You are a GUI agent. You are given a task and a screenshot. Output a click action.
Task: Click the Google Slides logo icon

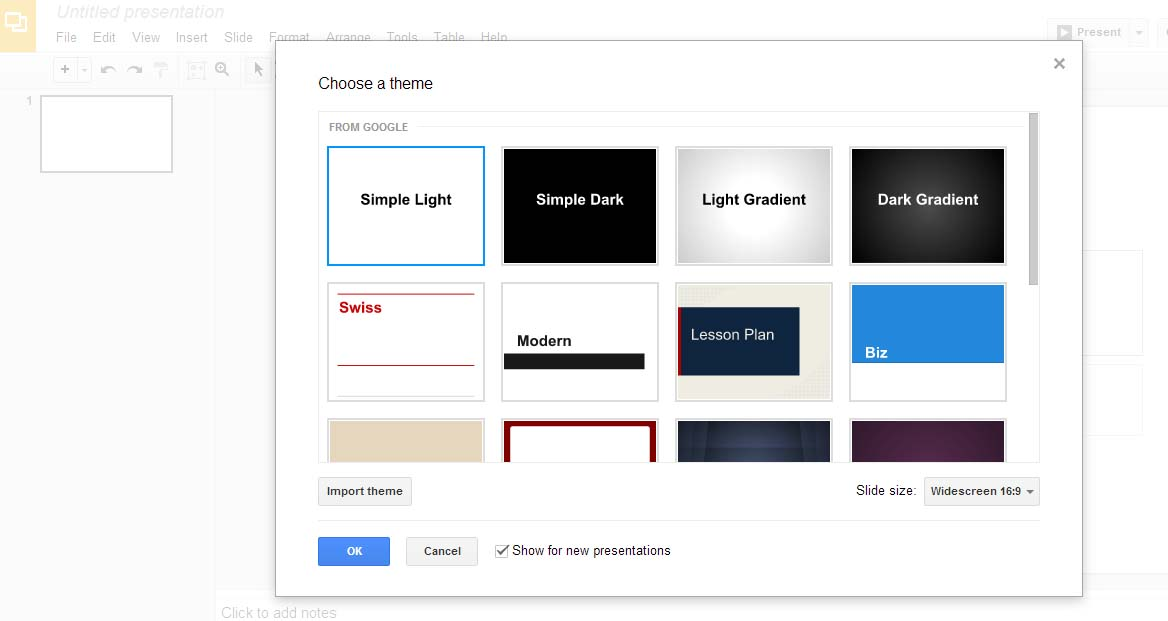click(x=17, y=24)
